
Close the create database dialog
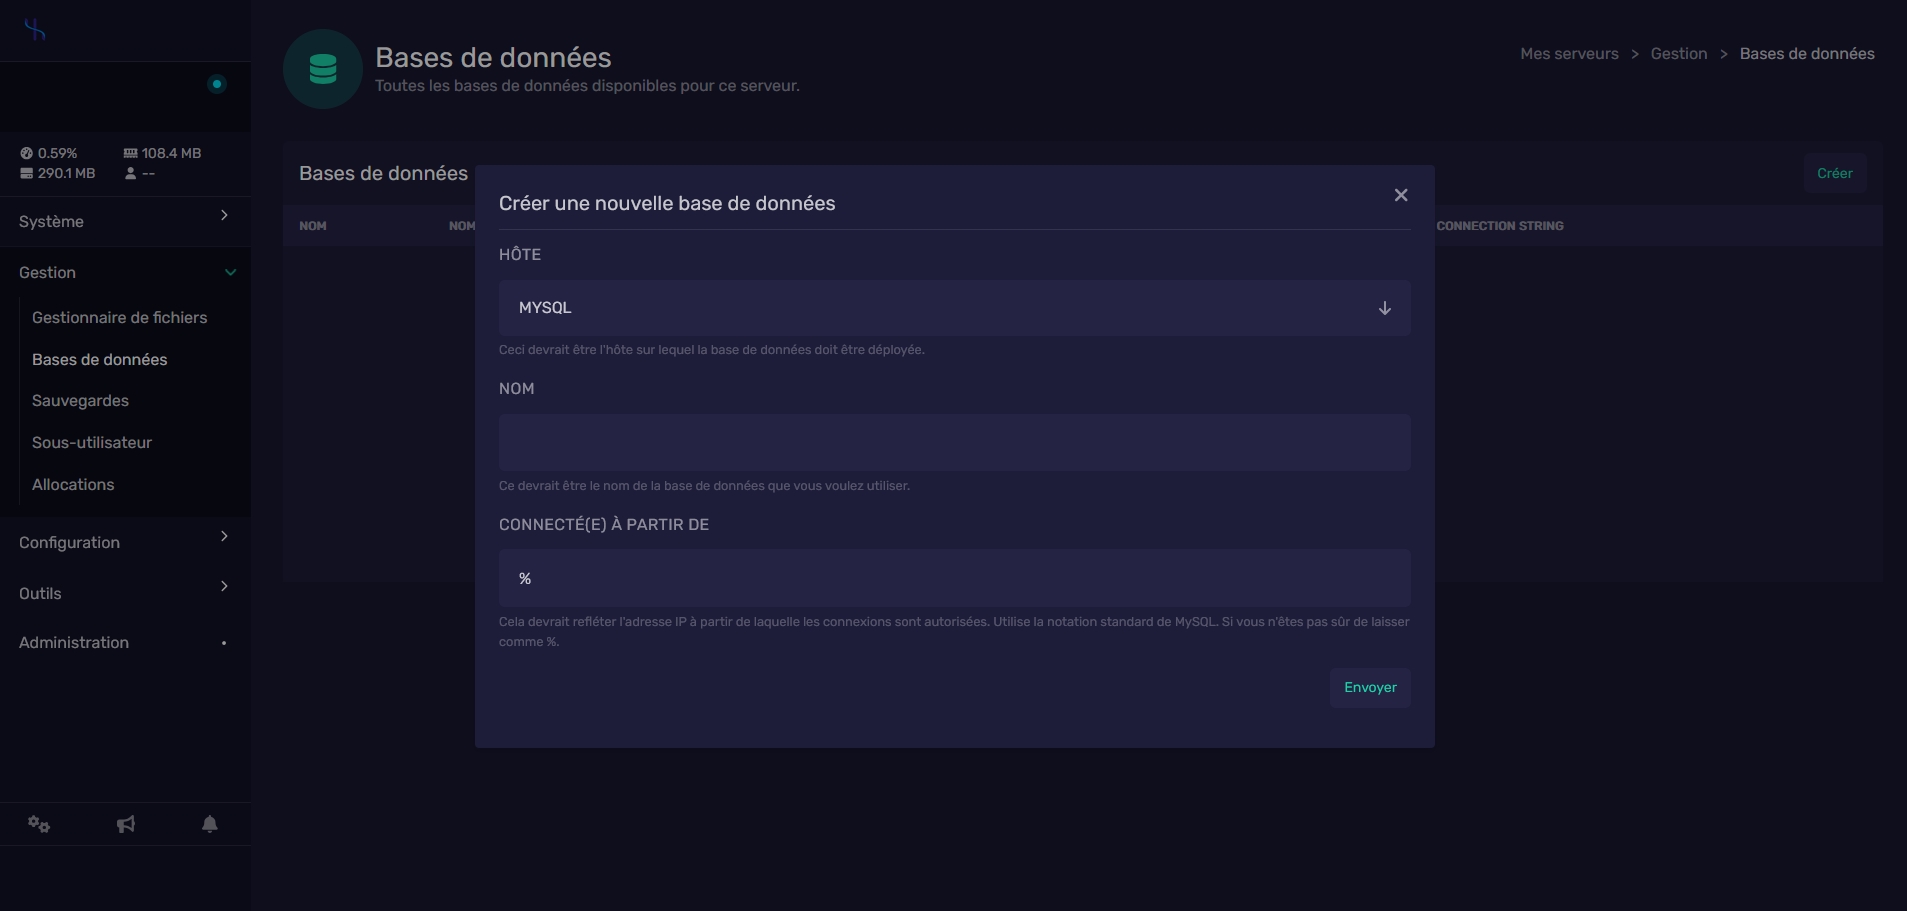point(1400,195)
